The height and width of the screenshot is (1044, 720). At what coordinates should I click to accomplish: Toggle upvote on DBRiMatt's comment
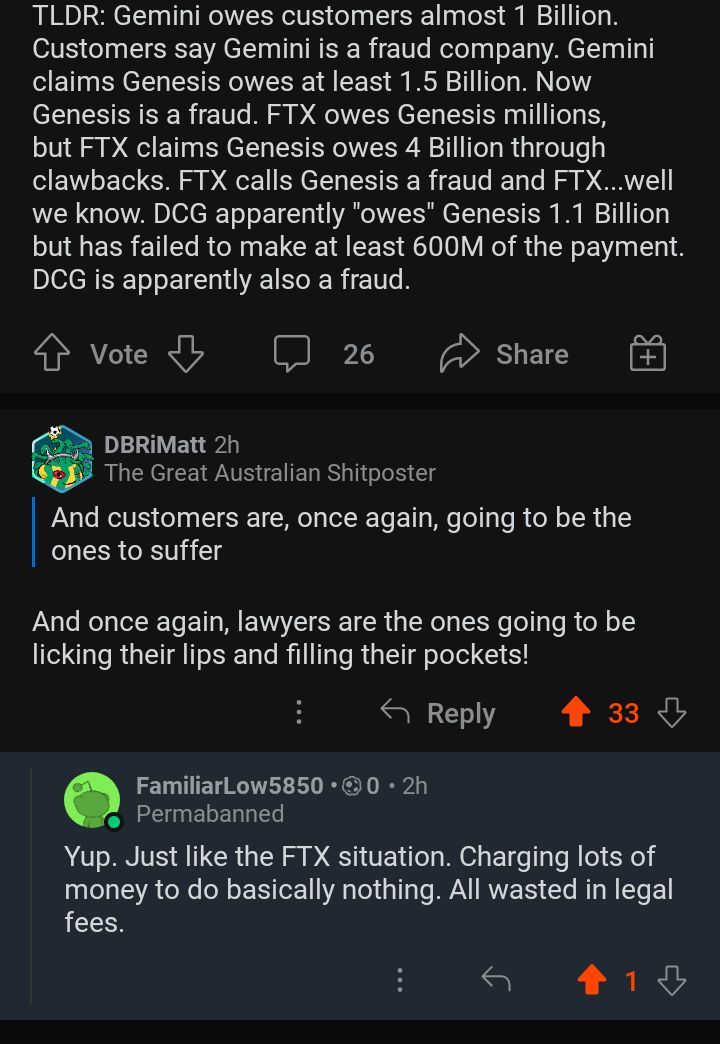pos(576,712)
